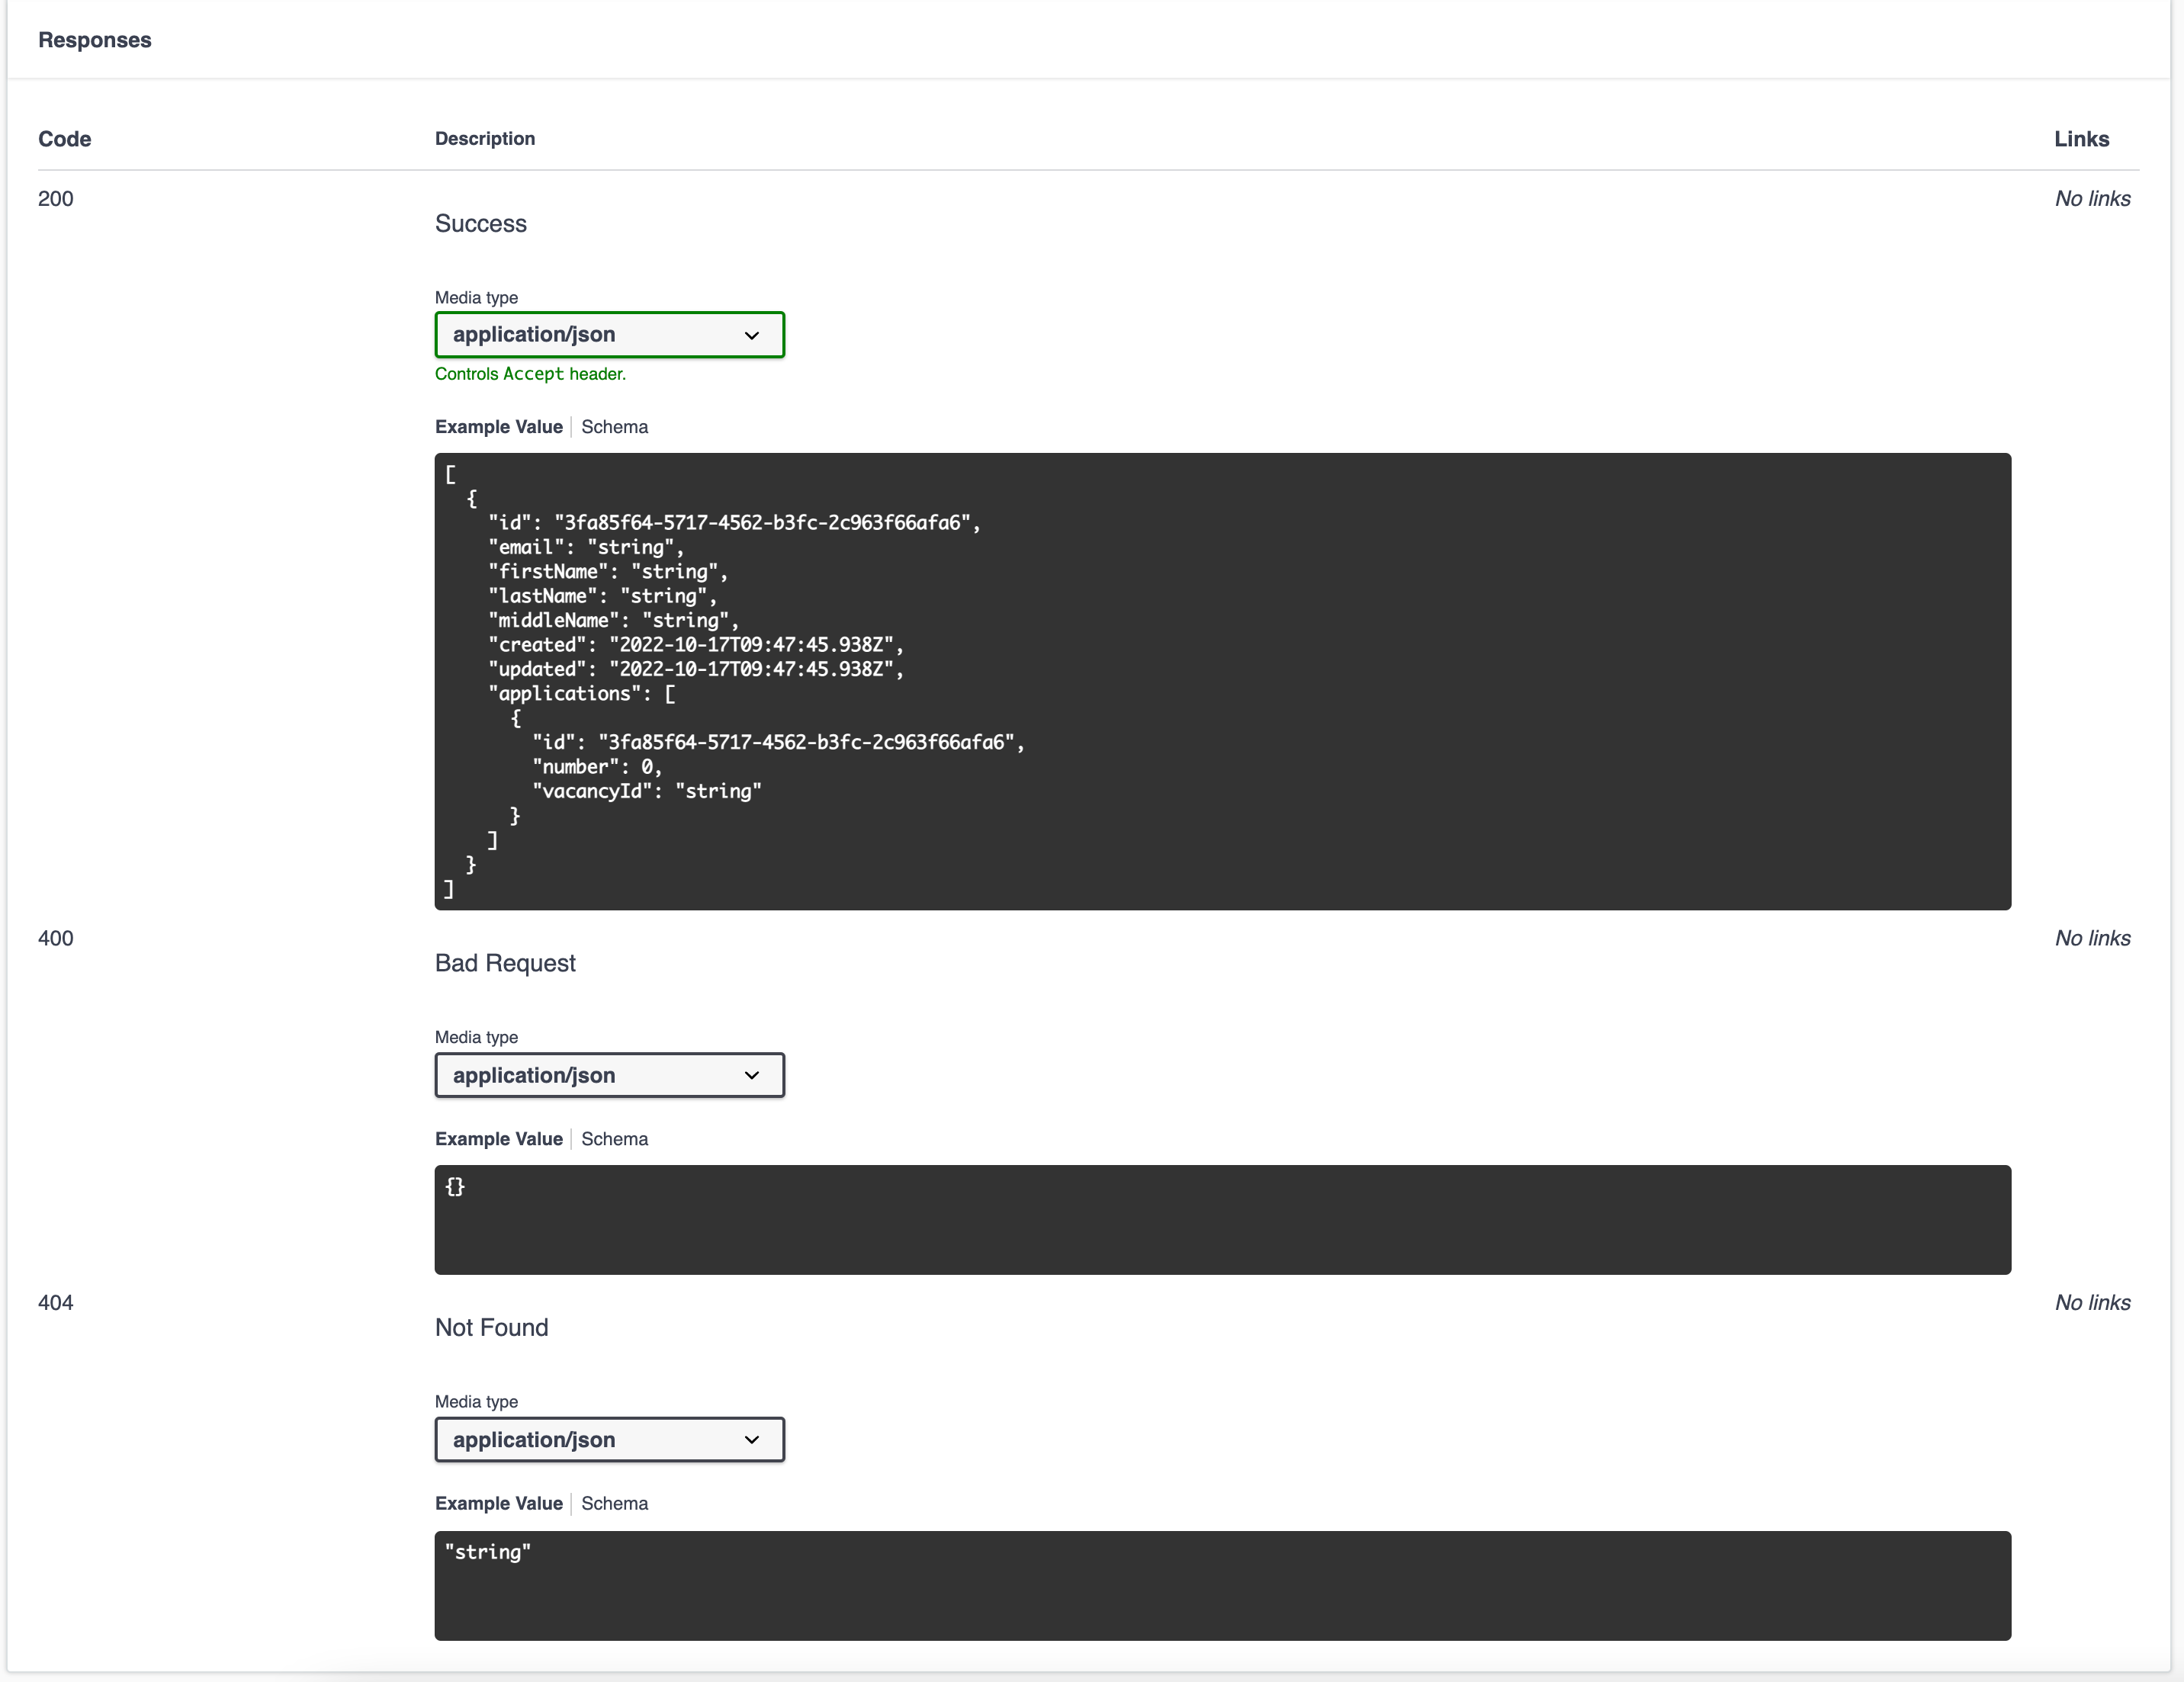Switch to Schema tab for 200 Success response
Screen dimensions: 2184x1682
pyautogui.click(x=614, y=427)
